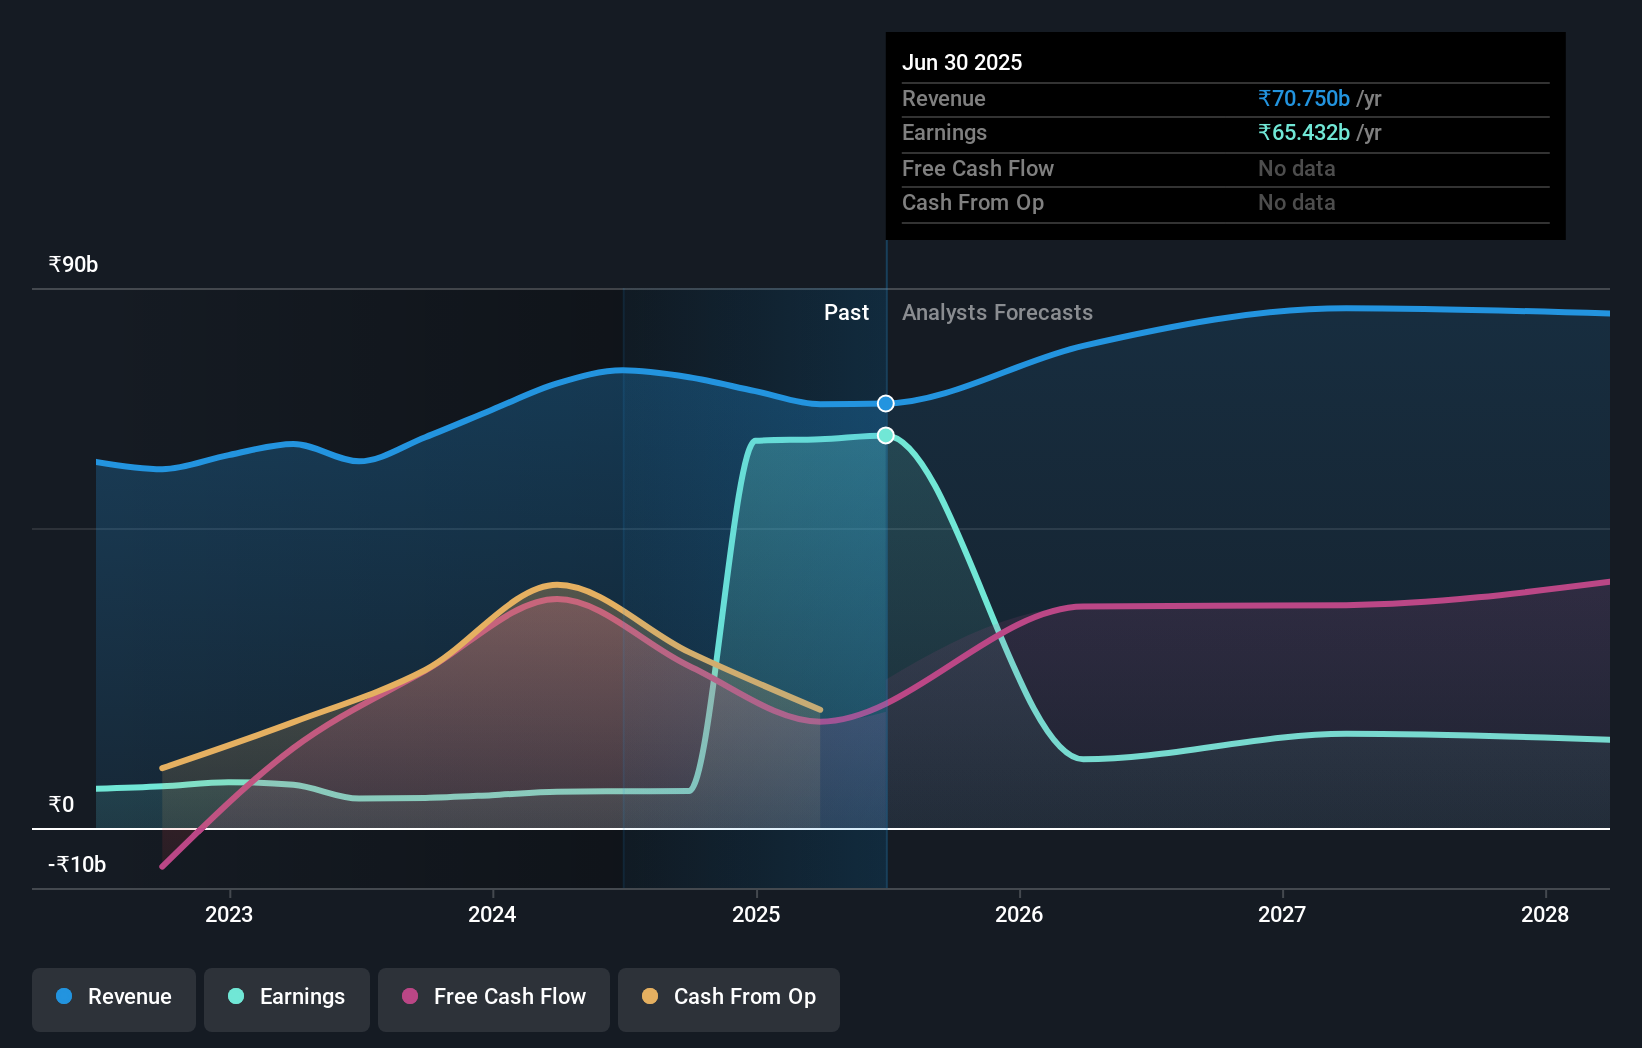Toggle the Earnings series legend dot
The width and height of the screenshot is (1642, 1048).
click(234, 997)
